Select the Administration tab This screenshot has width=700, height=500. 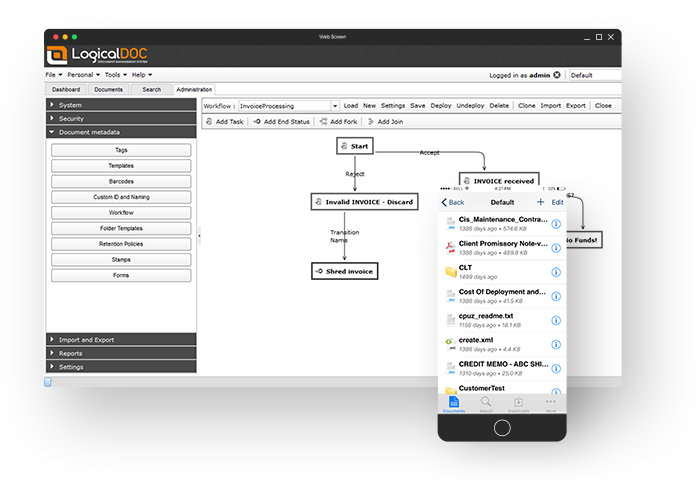click(194, 89)
